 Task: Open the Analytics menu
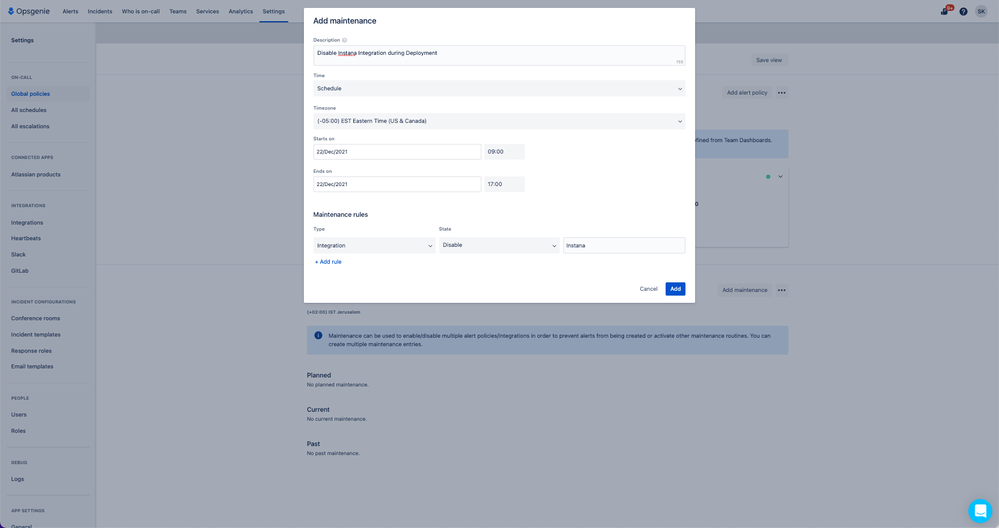pos(241,11)
